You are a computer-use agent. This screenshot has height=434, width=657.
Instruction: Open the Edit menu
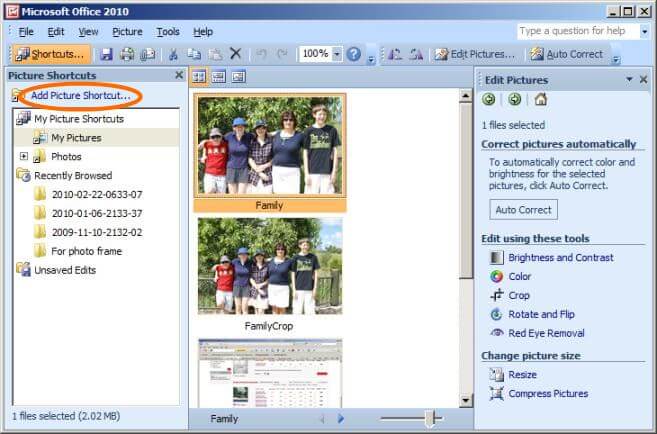tap(56, 32)
